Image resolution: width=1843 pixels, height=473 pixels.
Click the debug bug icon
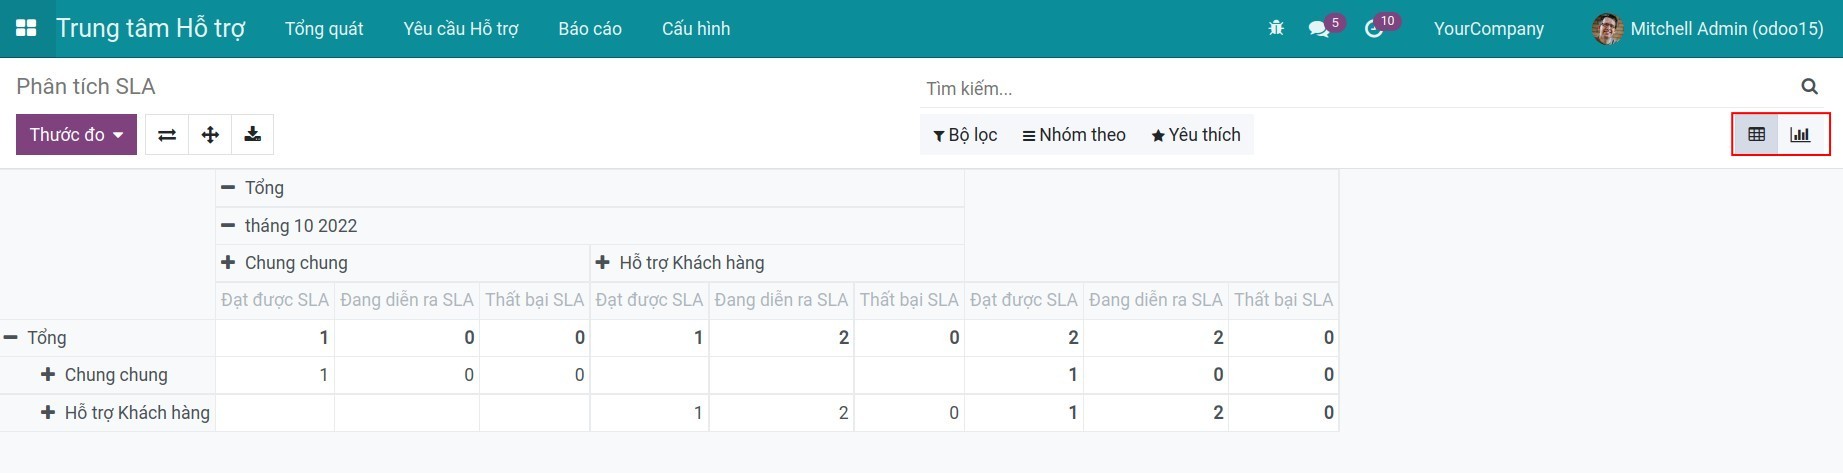(1276, 29)
